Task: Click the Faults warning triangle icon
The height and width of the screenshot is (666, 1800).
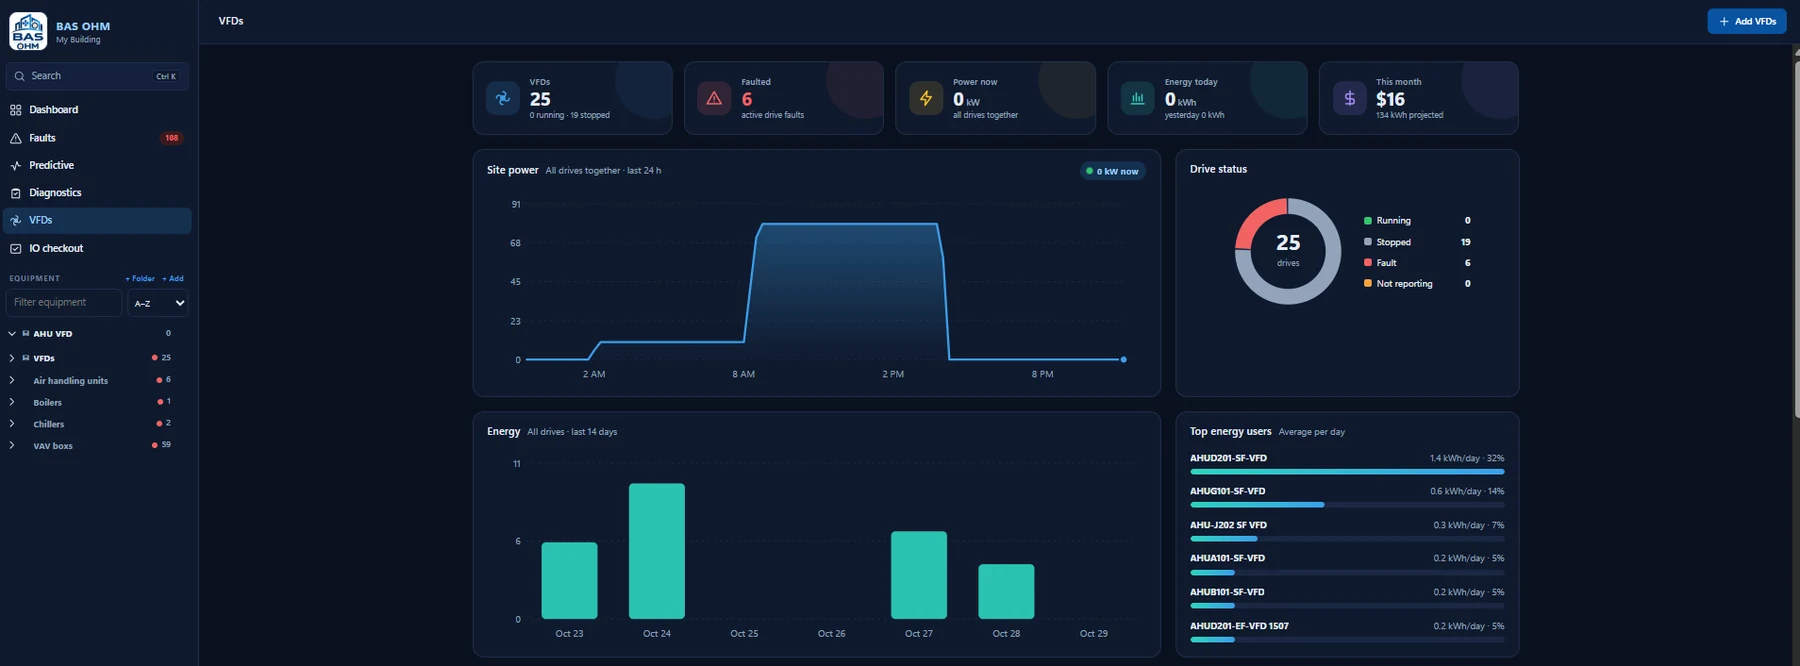Action: [16, 138]
